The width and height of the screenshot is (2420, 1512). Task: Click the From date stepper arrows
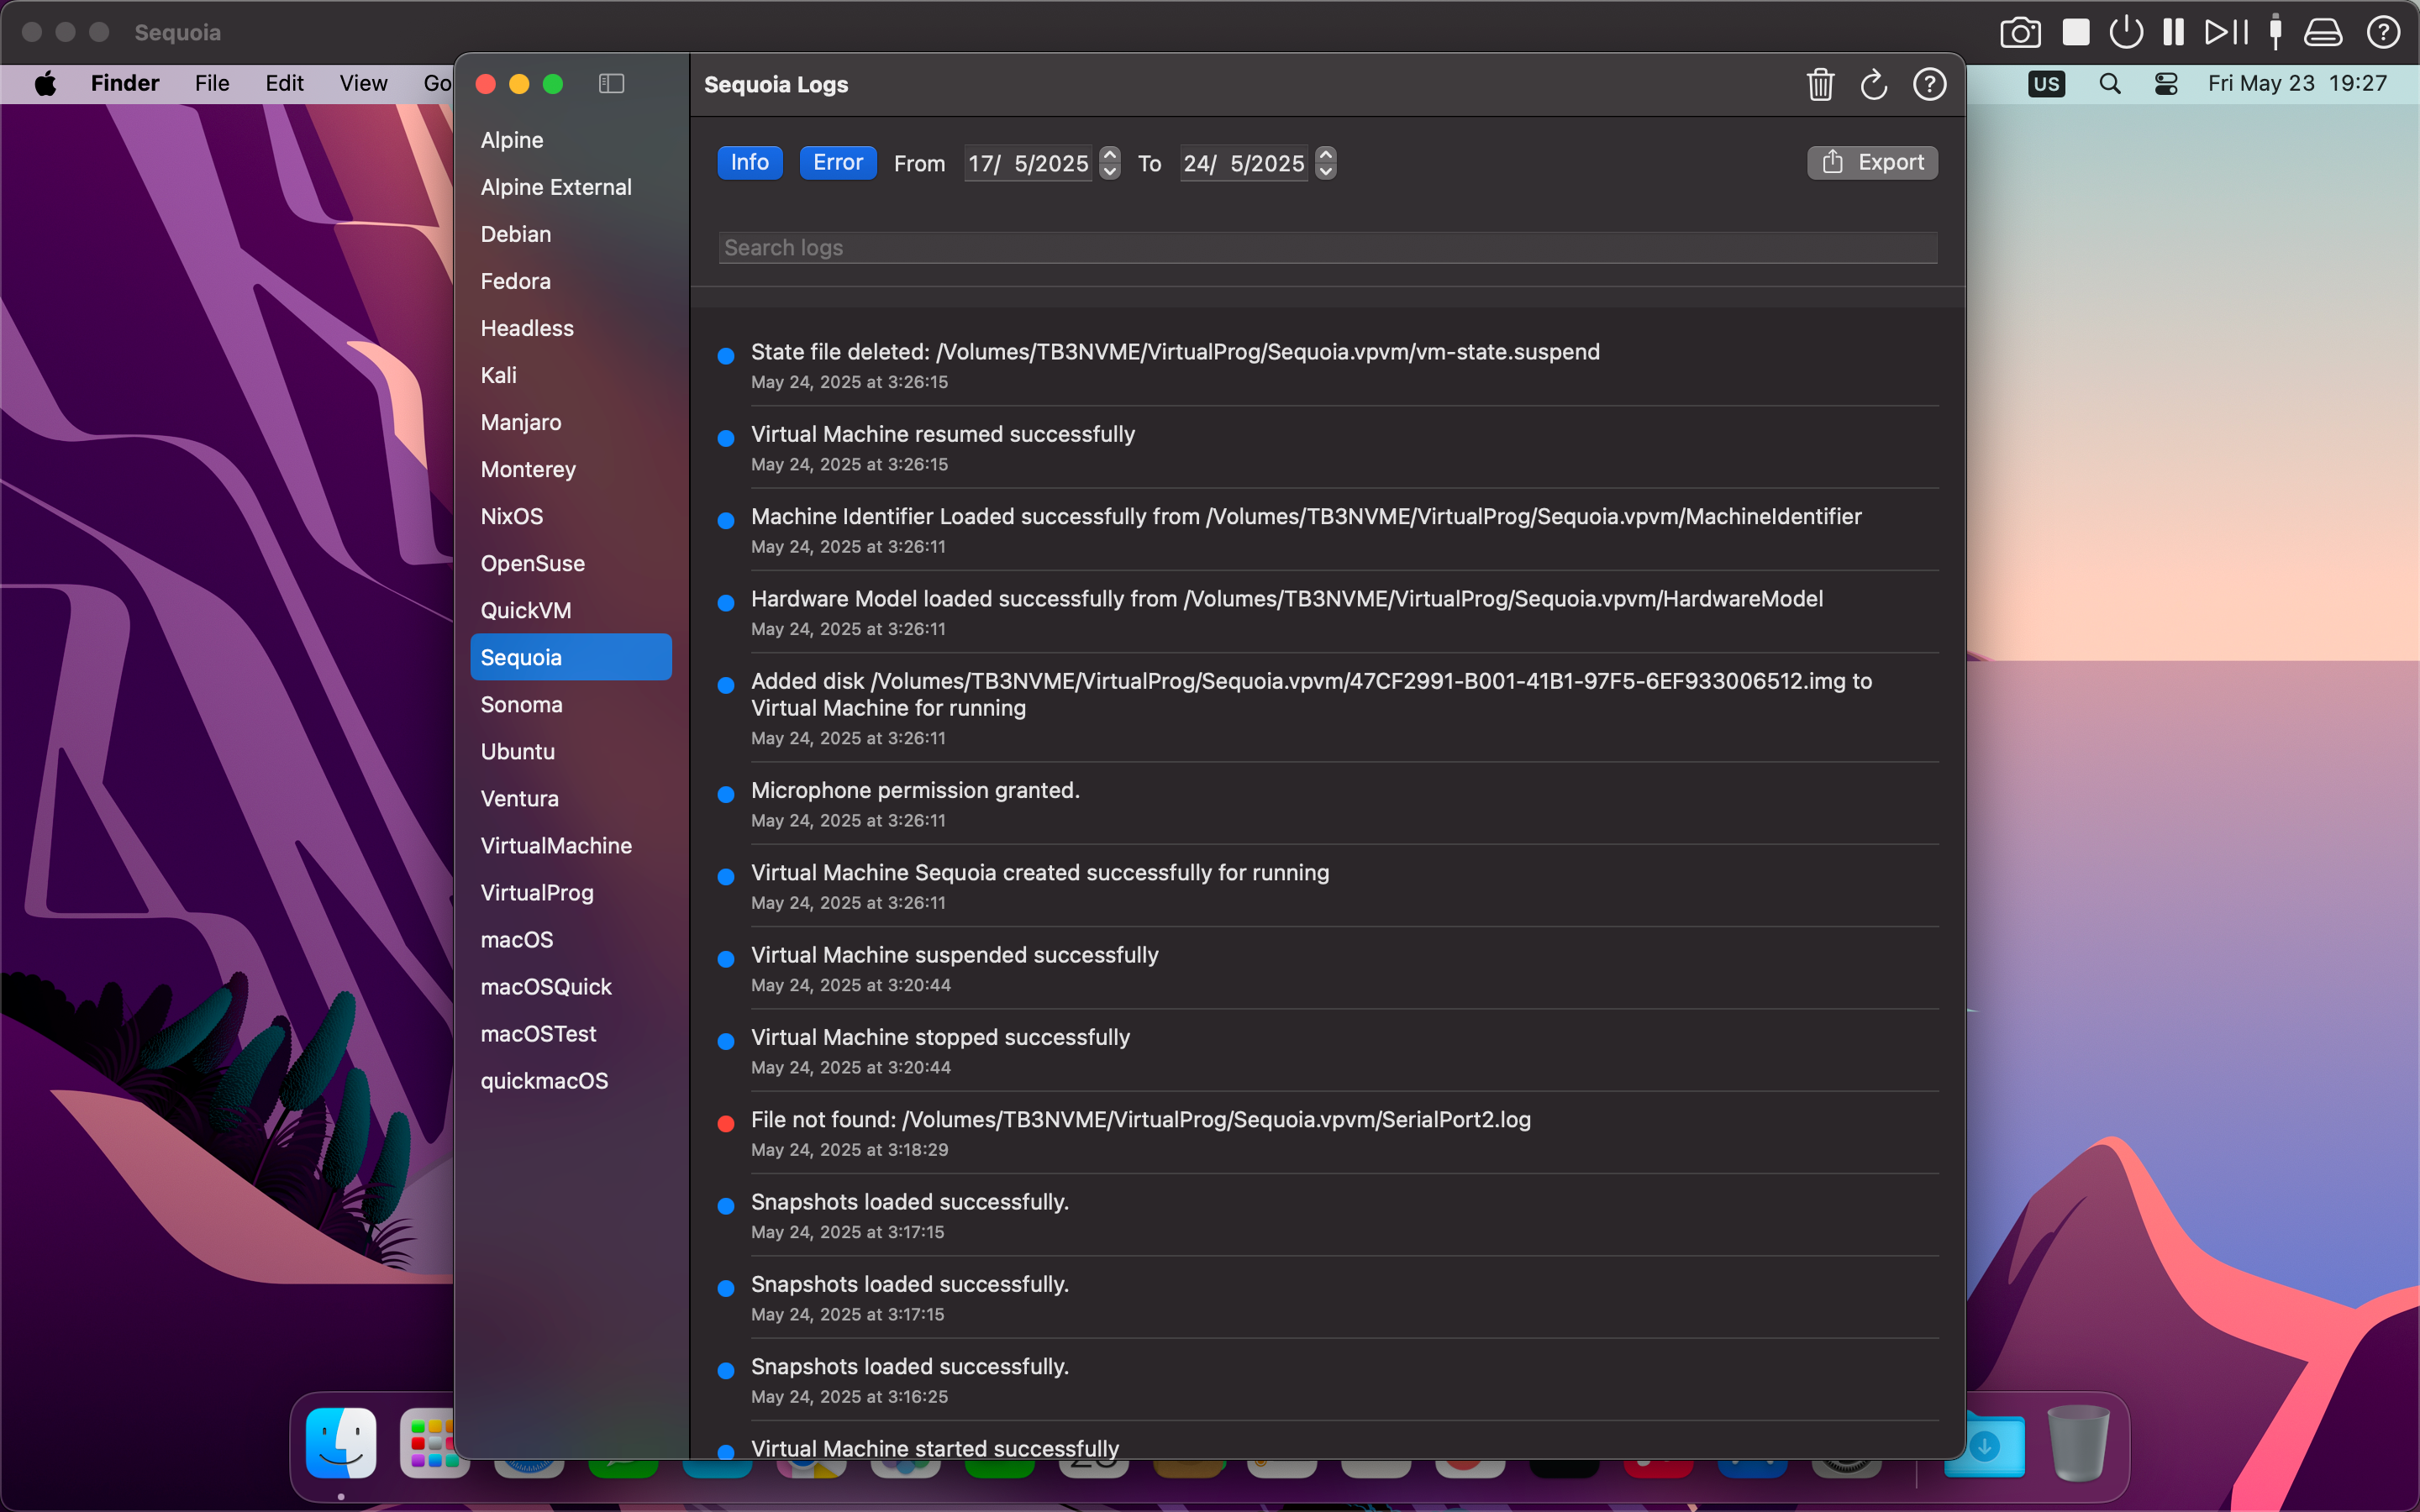(x=1109, y=162)
